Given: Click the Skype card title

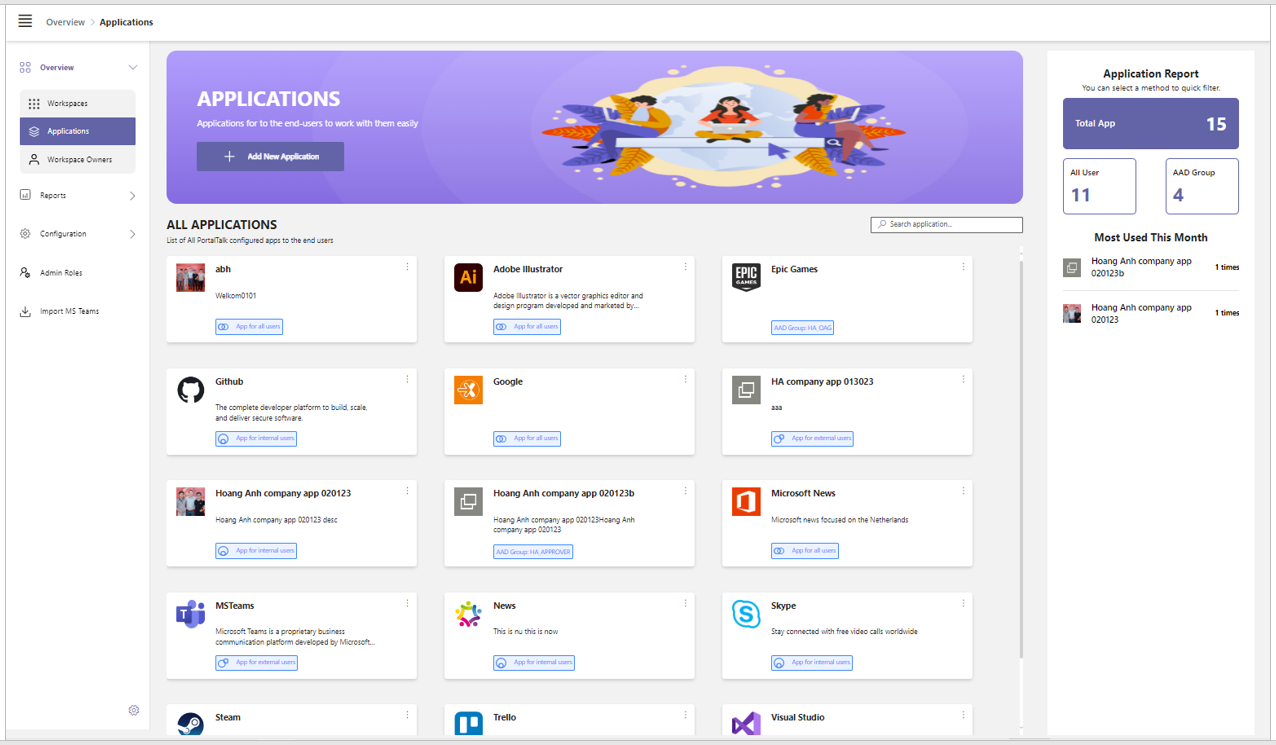Looking at the screenshot, I should (783, 605).
